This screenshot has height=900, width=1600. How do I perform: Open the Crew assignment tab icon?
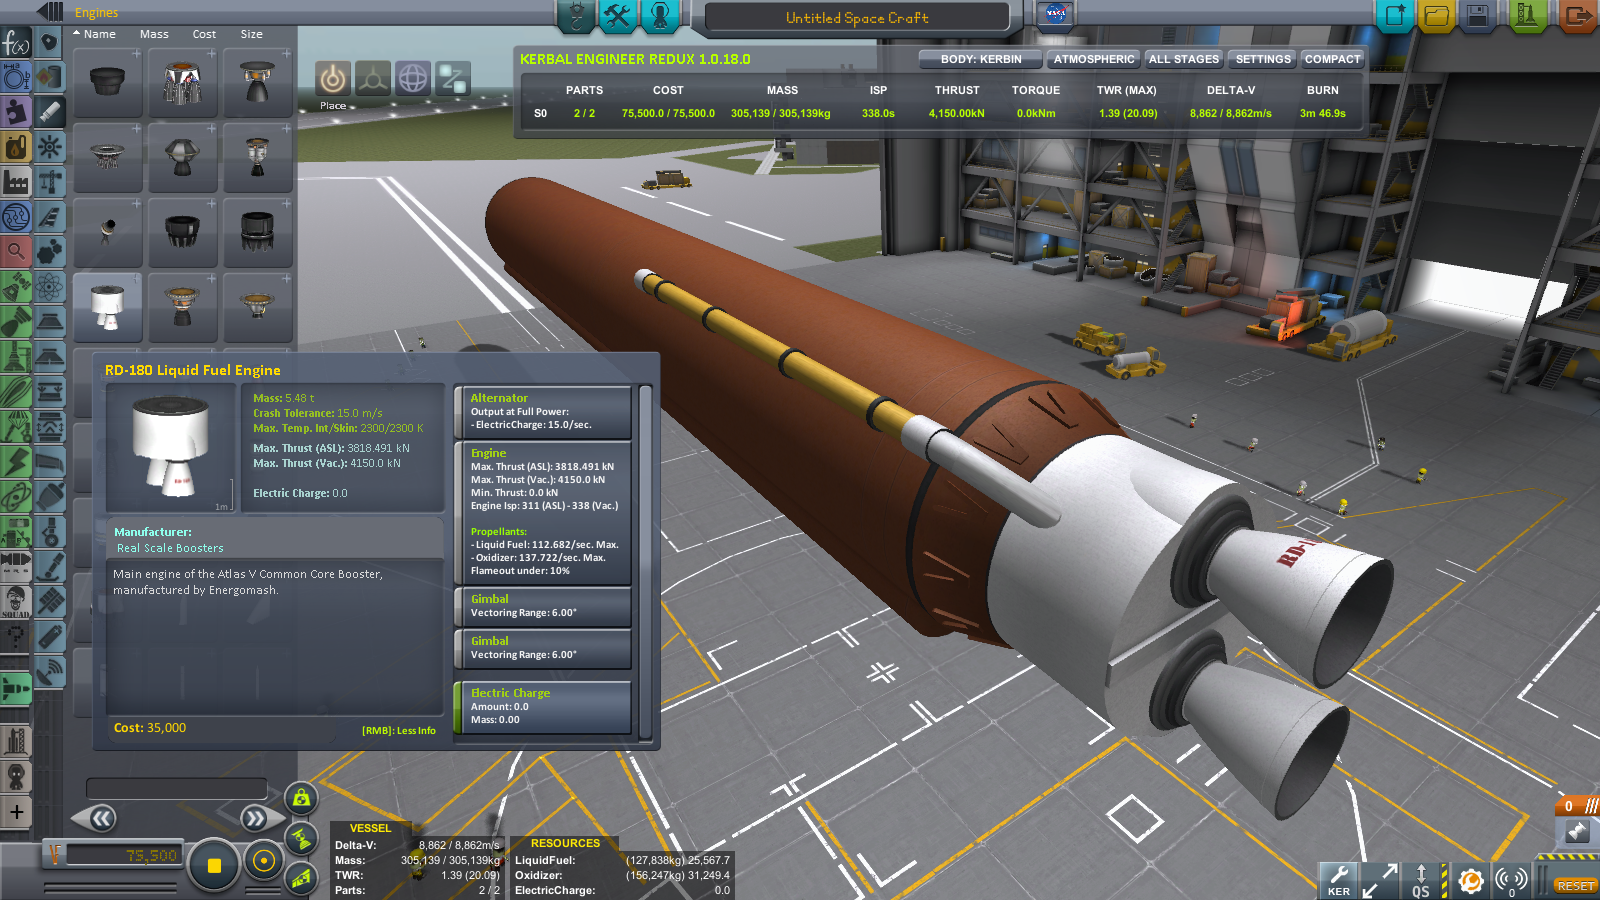coord(660,16)
